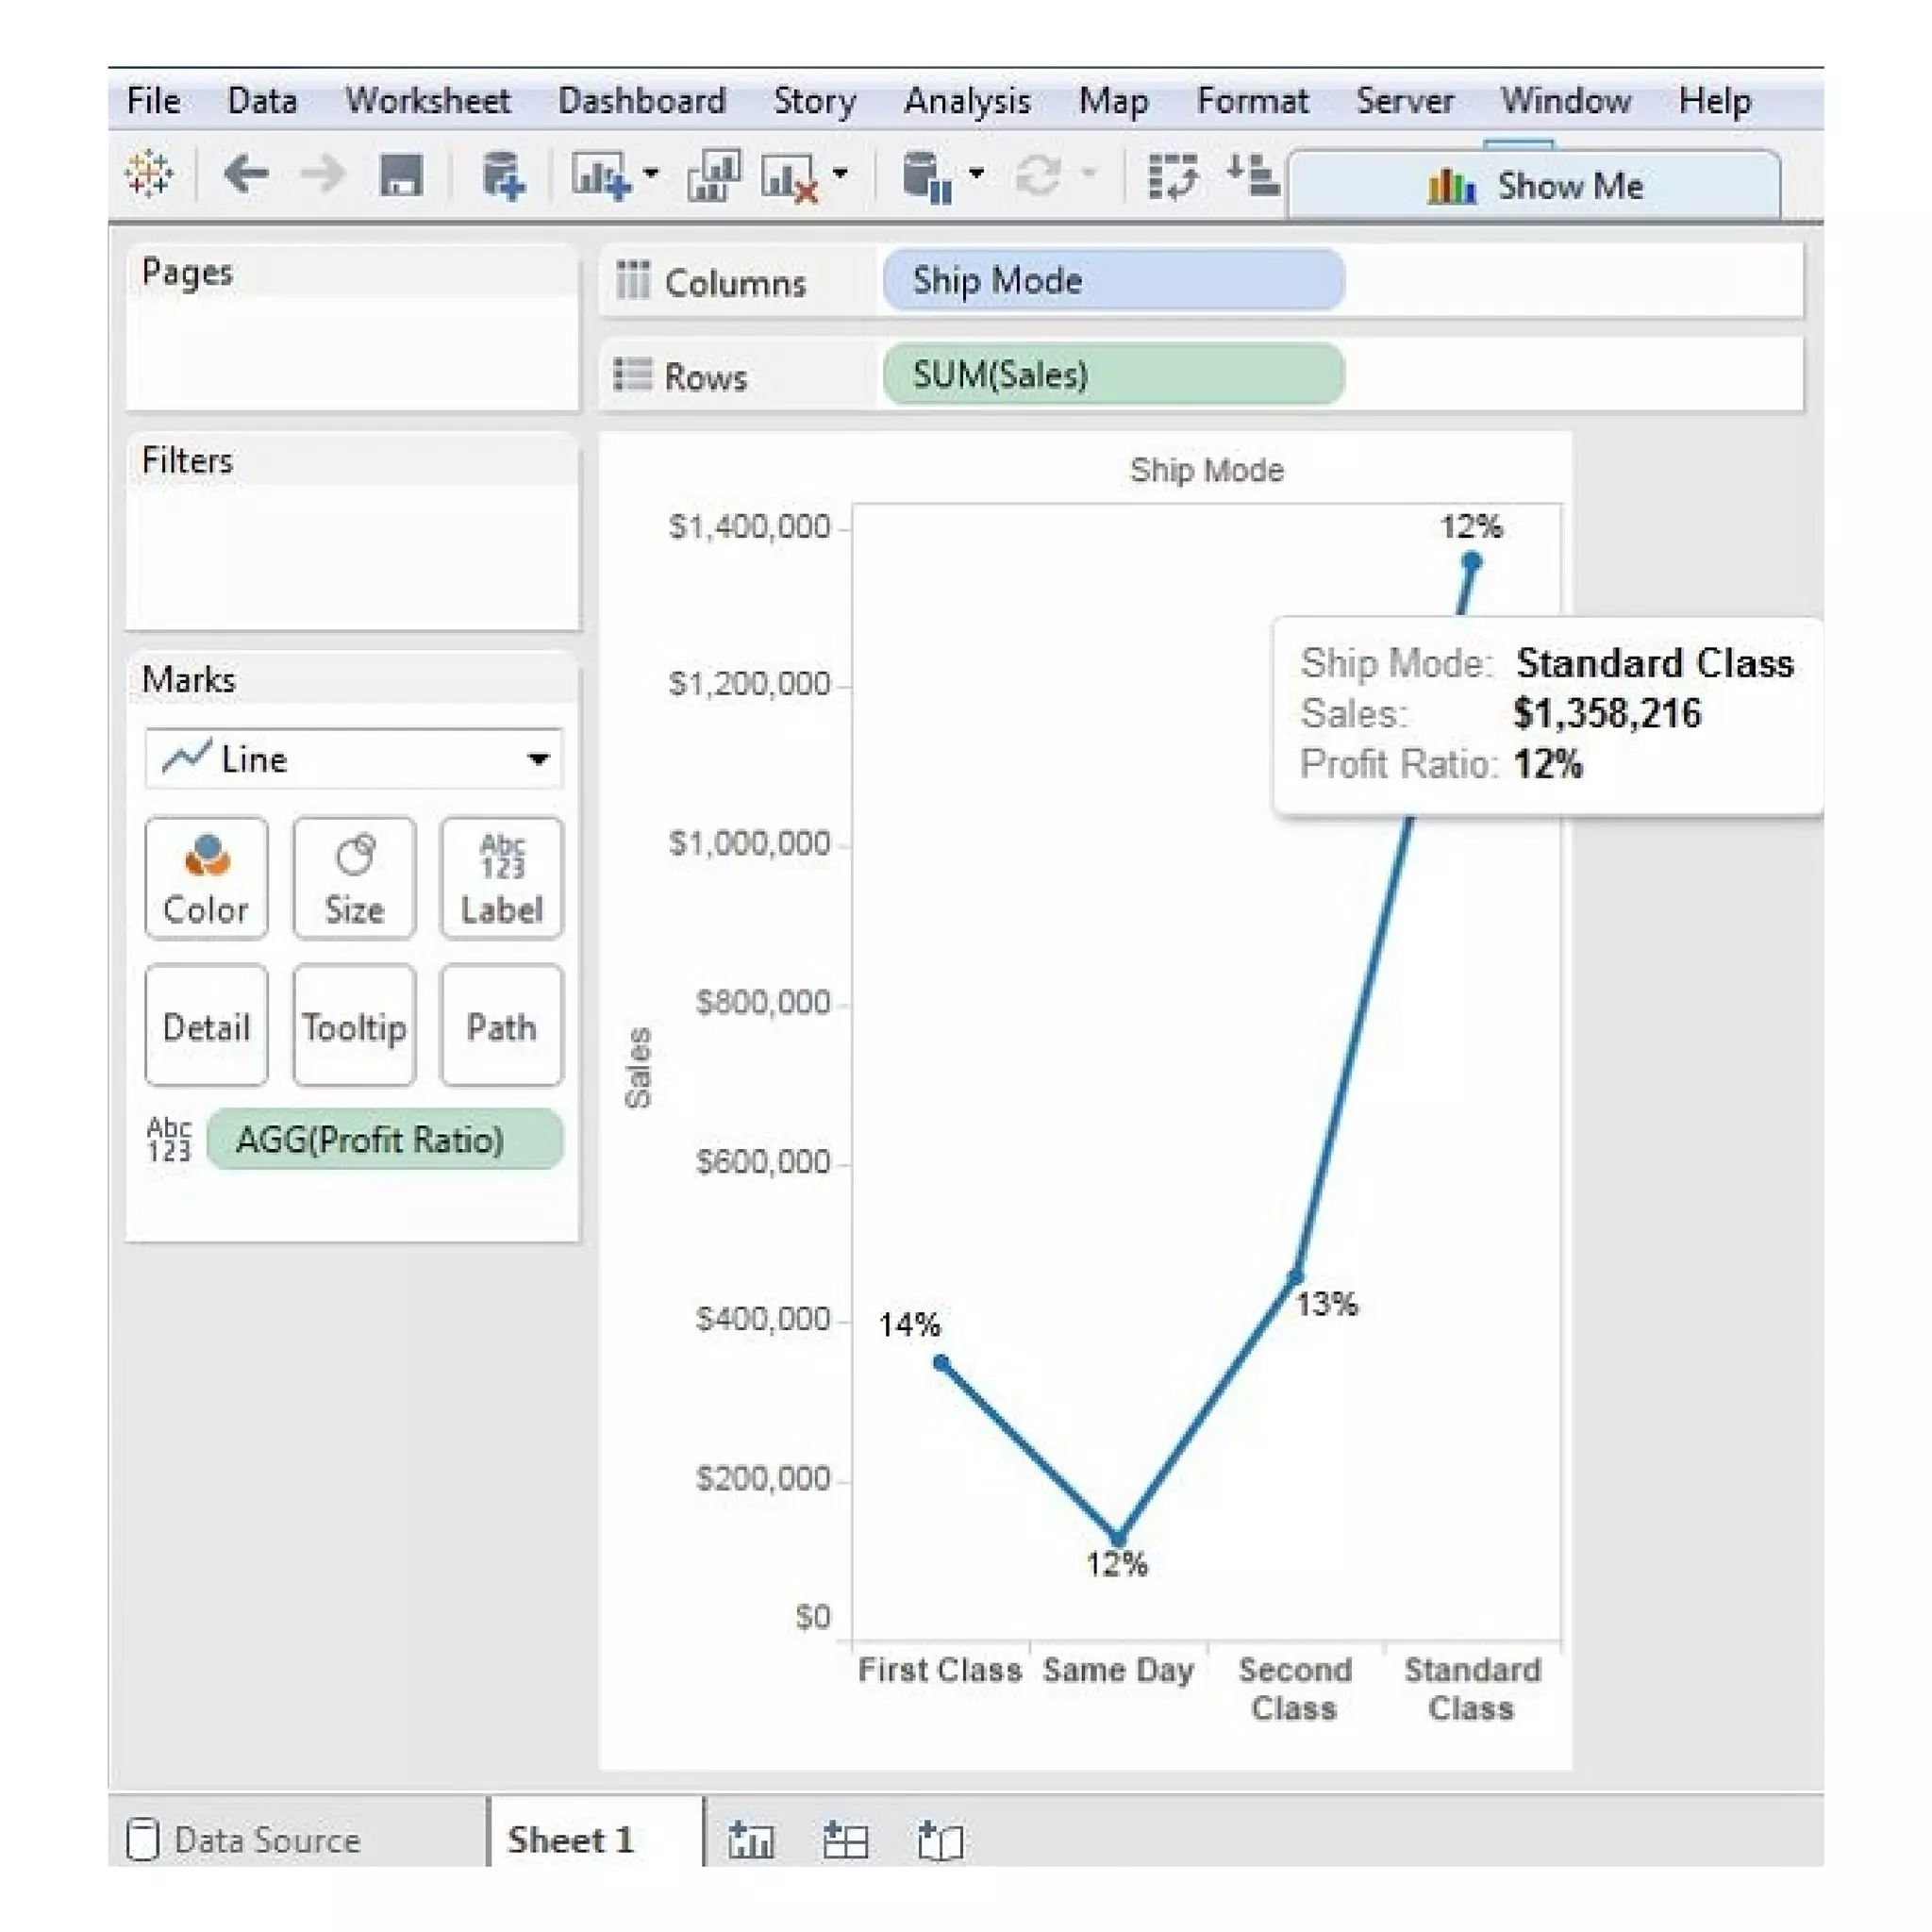Screen dimensions: 1932x1932
Task: Add a new dashboard from the bottom tab bar
Action: (x=845, y=1840)
